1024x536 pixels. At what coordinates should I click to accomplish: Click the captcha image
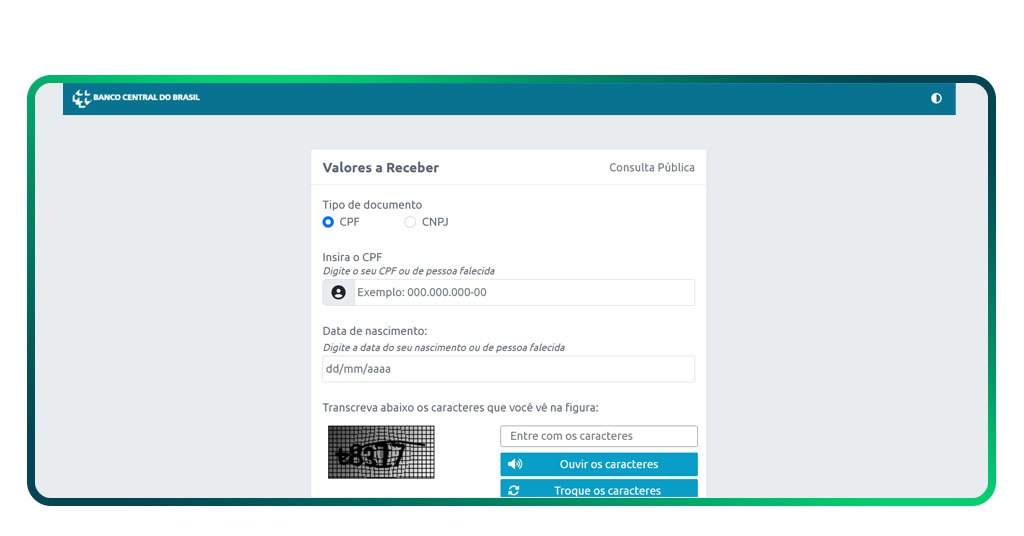click(x=381, y=452)
